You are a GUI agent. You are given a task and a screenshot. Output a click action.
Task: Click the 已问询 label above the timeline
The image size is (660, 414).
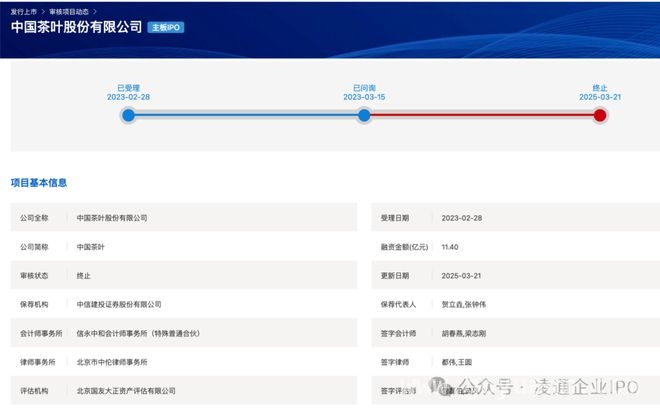coord(364,88)
